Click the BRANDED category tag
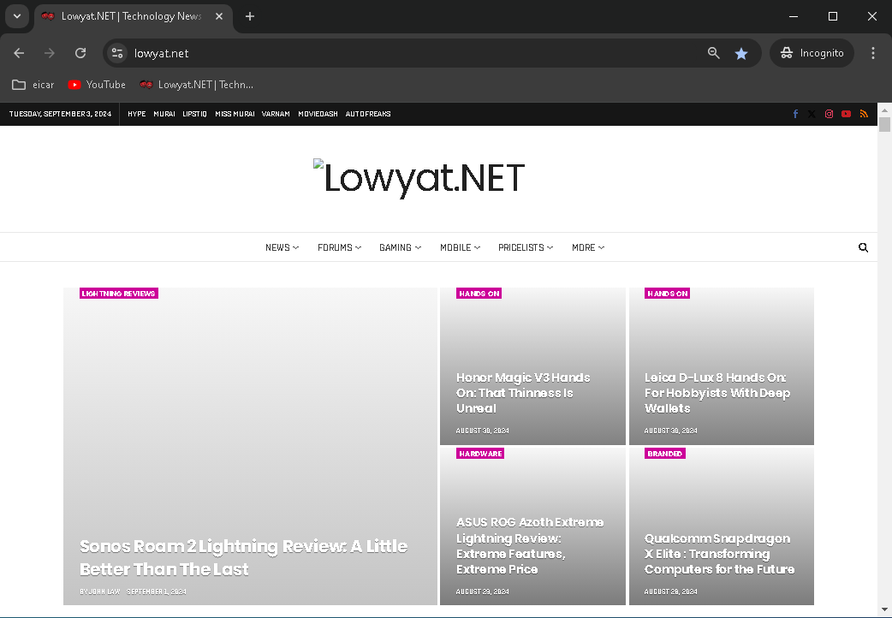The height and width of the screenshot is (618, 892). point(664,454)
